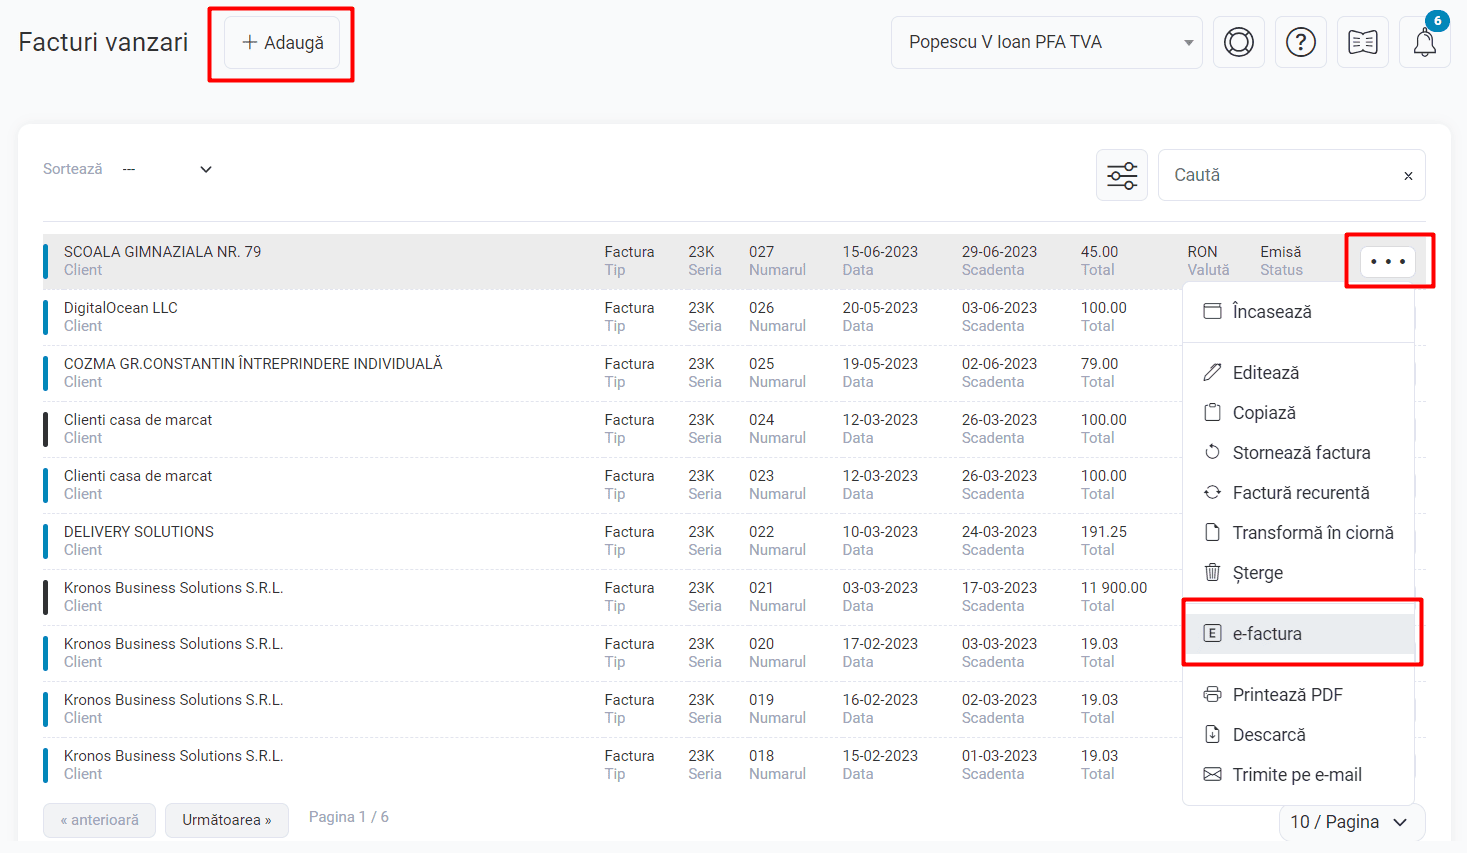Open the notifications bell icon
Viewport: 1467px width, 853px height.
[x=1424, y=43]
